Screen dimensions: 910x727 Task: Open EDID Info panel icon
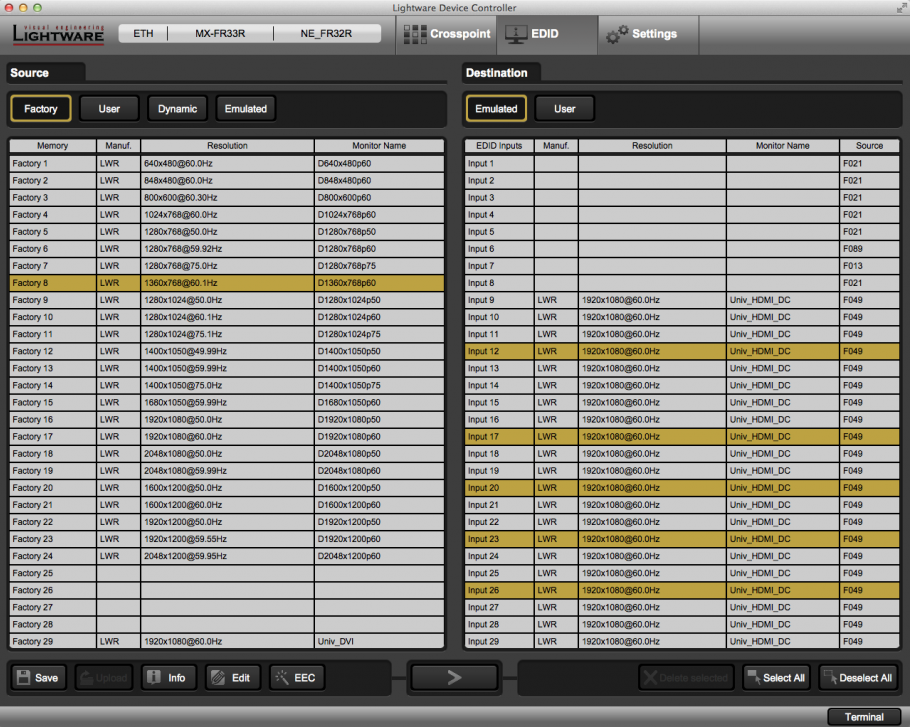point(166,678)
